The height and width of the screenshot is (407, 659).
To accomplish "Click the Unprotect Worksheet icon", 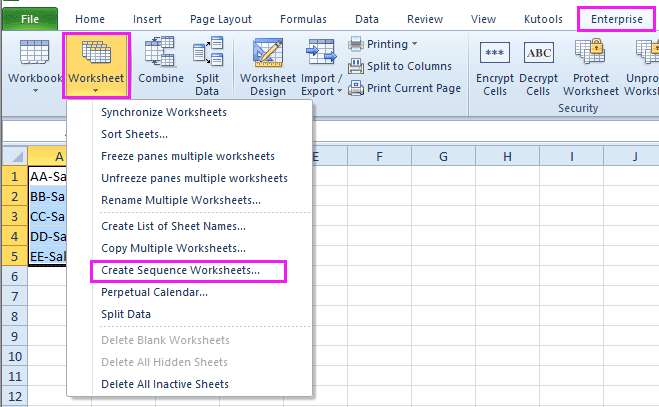I will click(647, 51).
